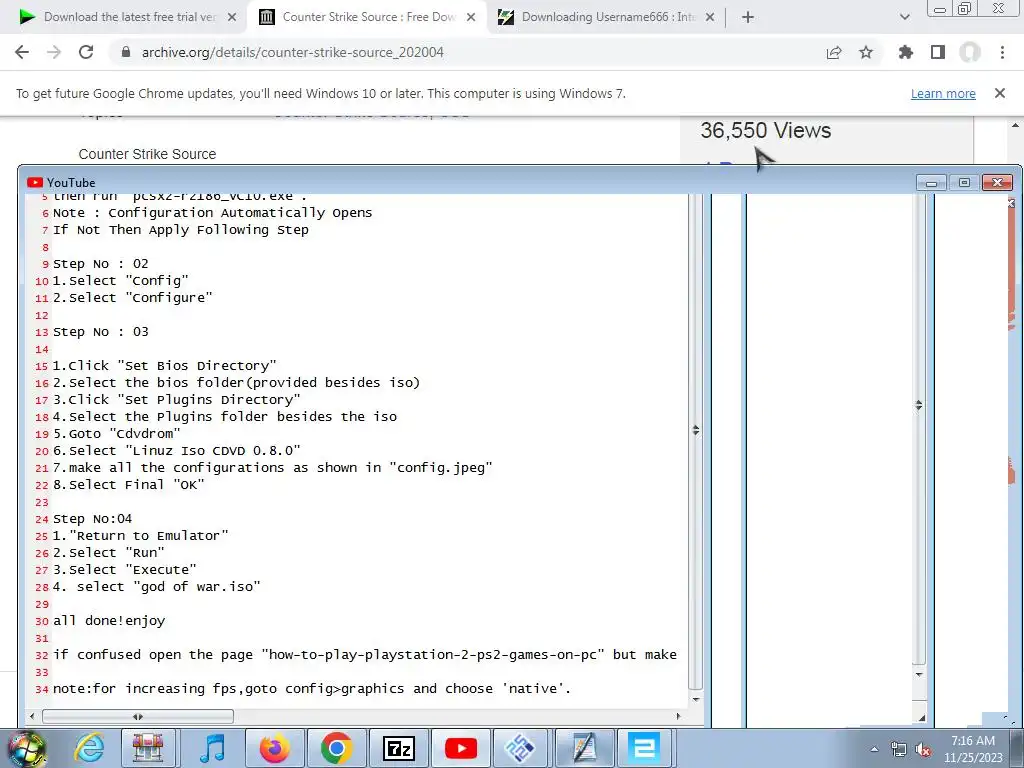
Task: Dismiss the Chrome update notice
Action: pyautogui.click(x=999, y=93)
